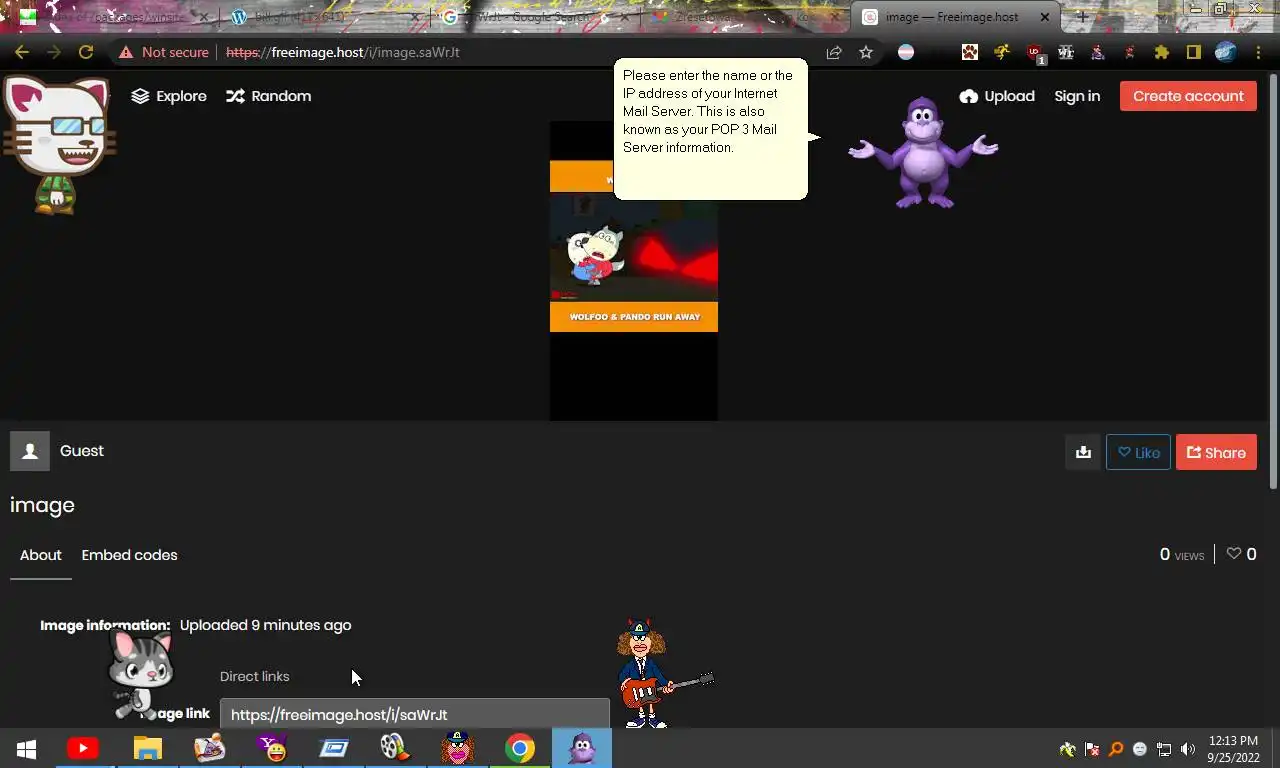1280x768 pixels.
Task: Go back to the previous page
Action: click(x=22, y=52)
